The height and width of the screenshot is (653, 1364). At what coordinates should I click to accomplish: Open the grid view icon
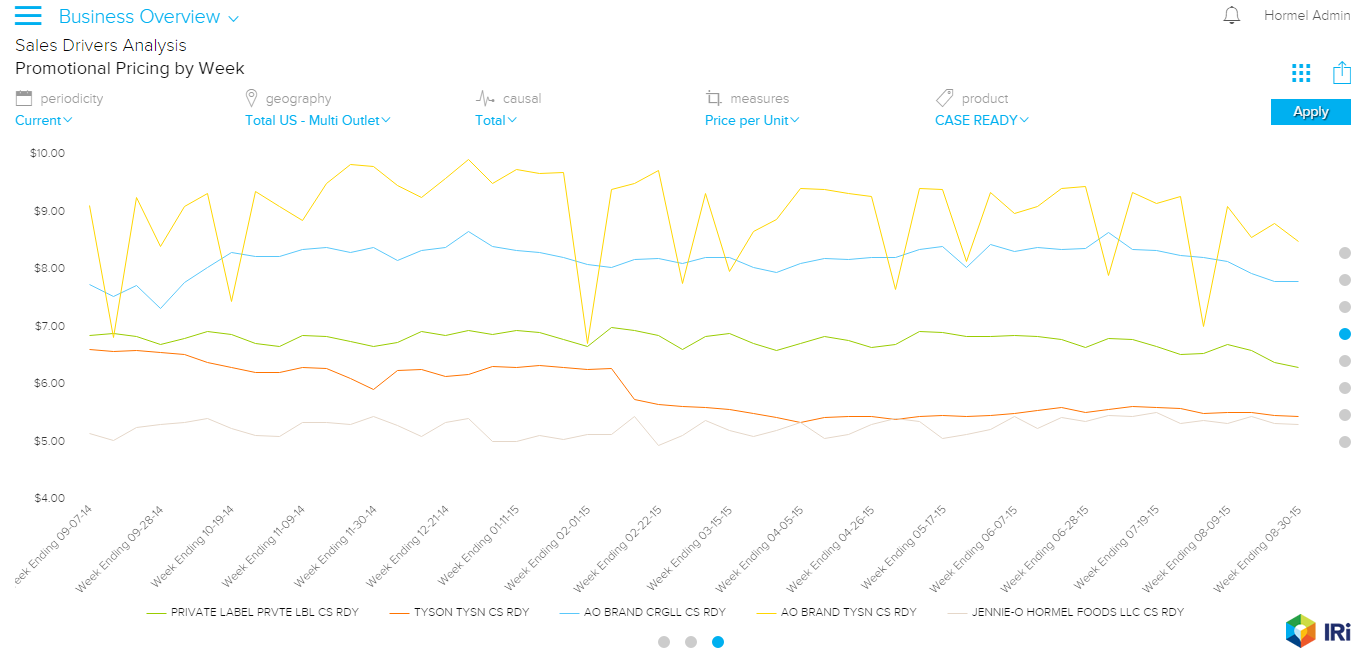pos(1301,73)
